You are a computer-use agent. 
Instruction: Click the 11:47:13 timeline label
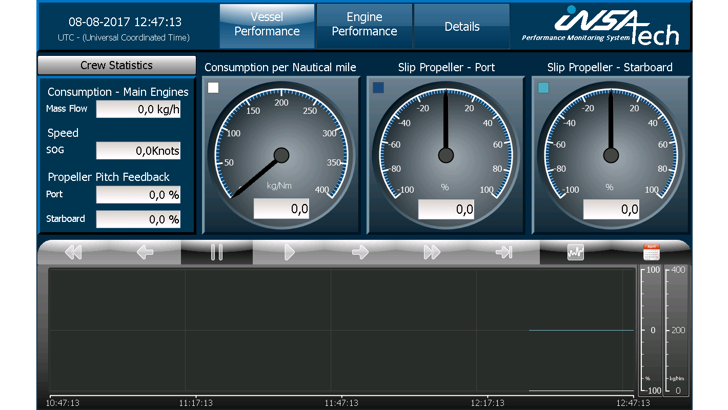tap(341, 403)
